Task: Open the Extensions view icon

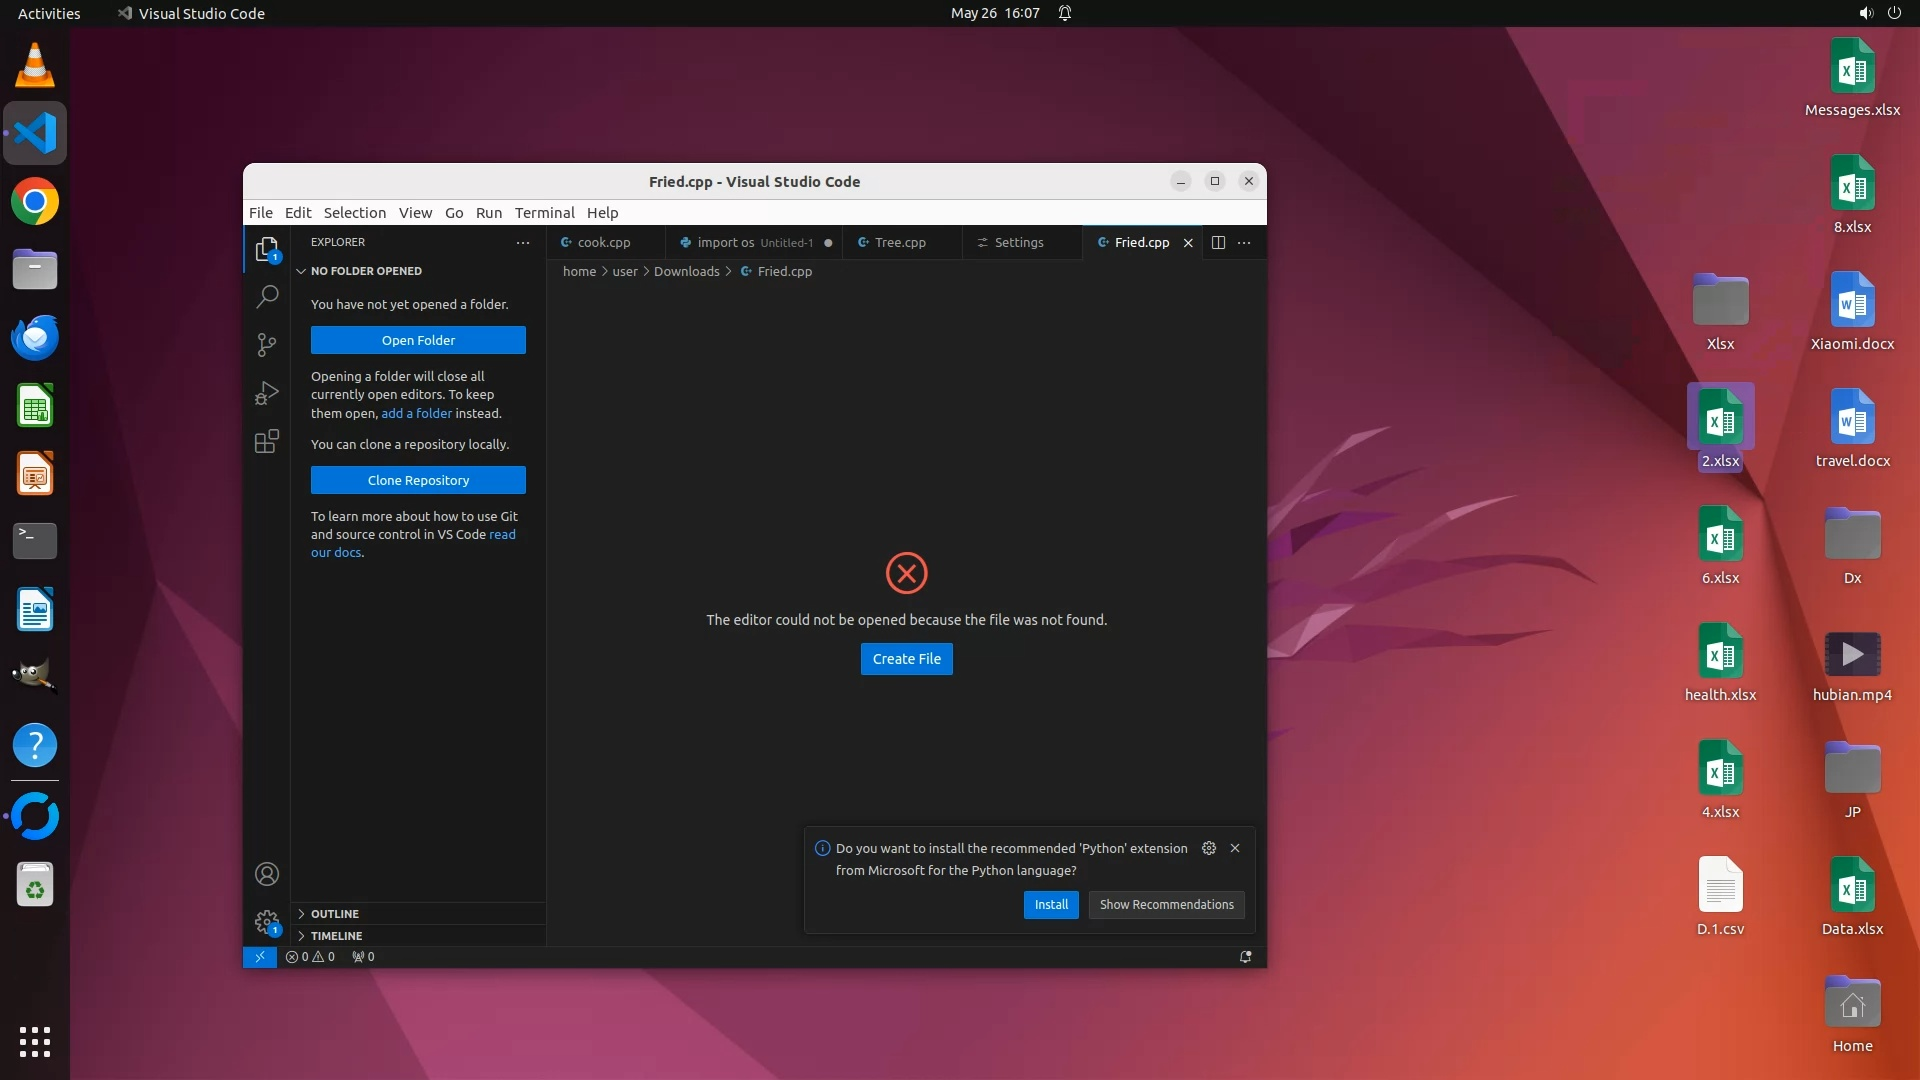Action: tap(267, 442)
